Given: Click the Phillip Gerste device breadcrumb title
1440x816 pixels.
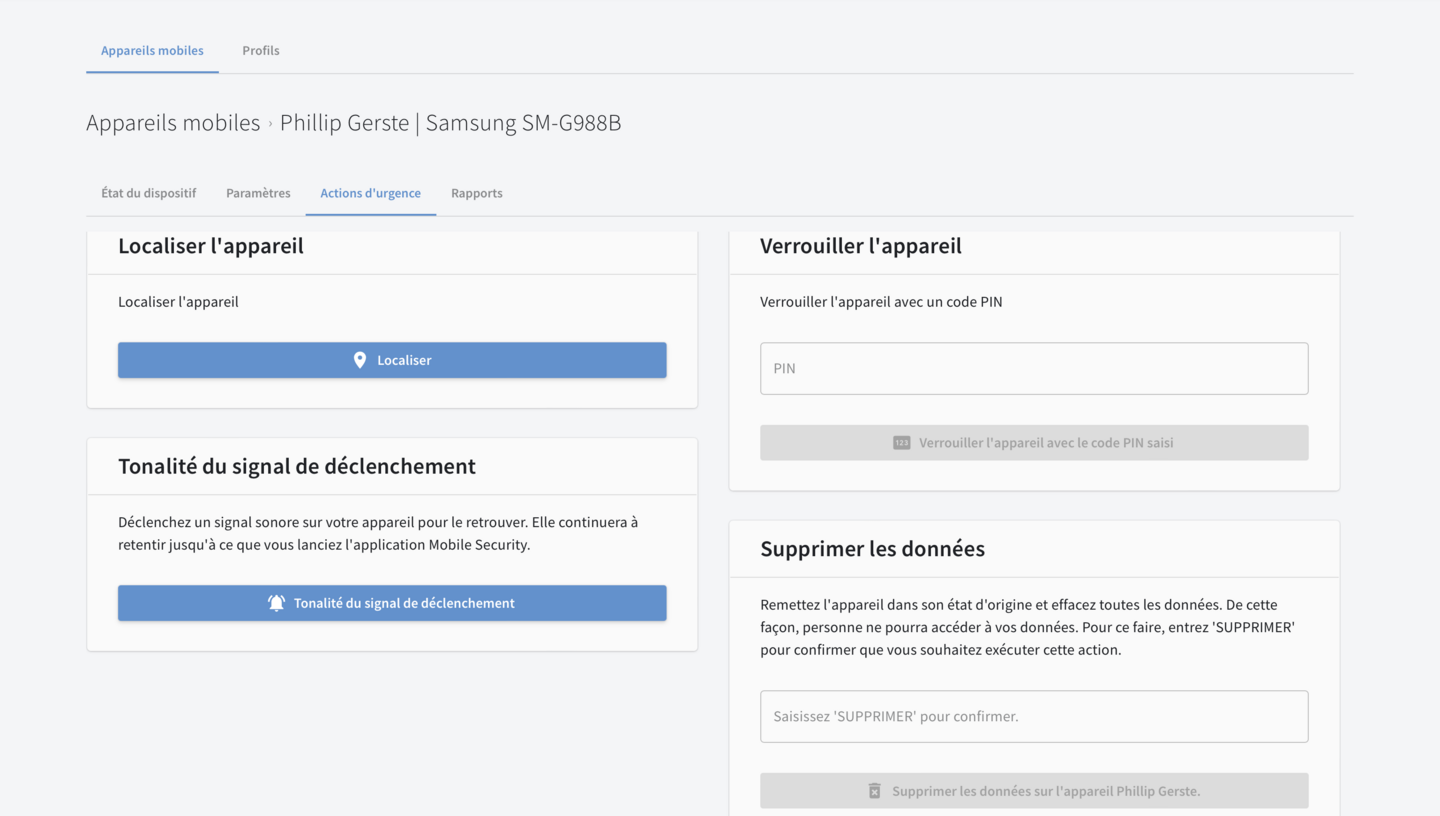Looking at the screenshot, I should [450, 123].
